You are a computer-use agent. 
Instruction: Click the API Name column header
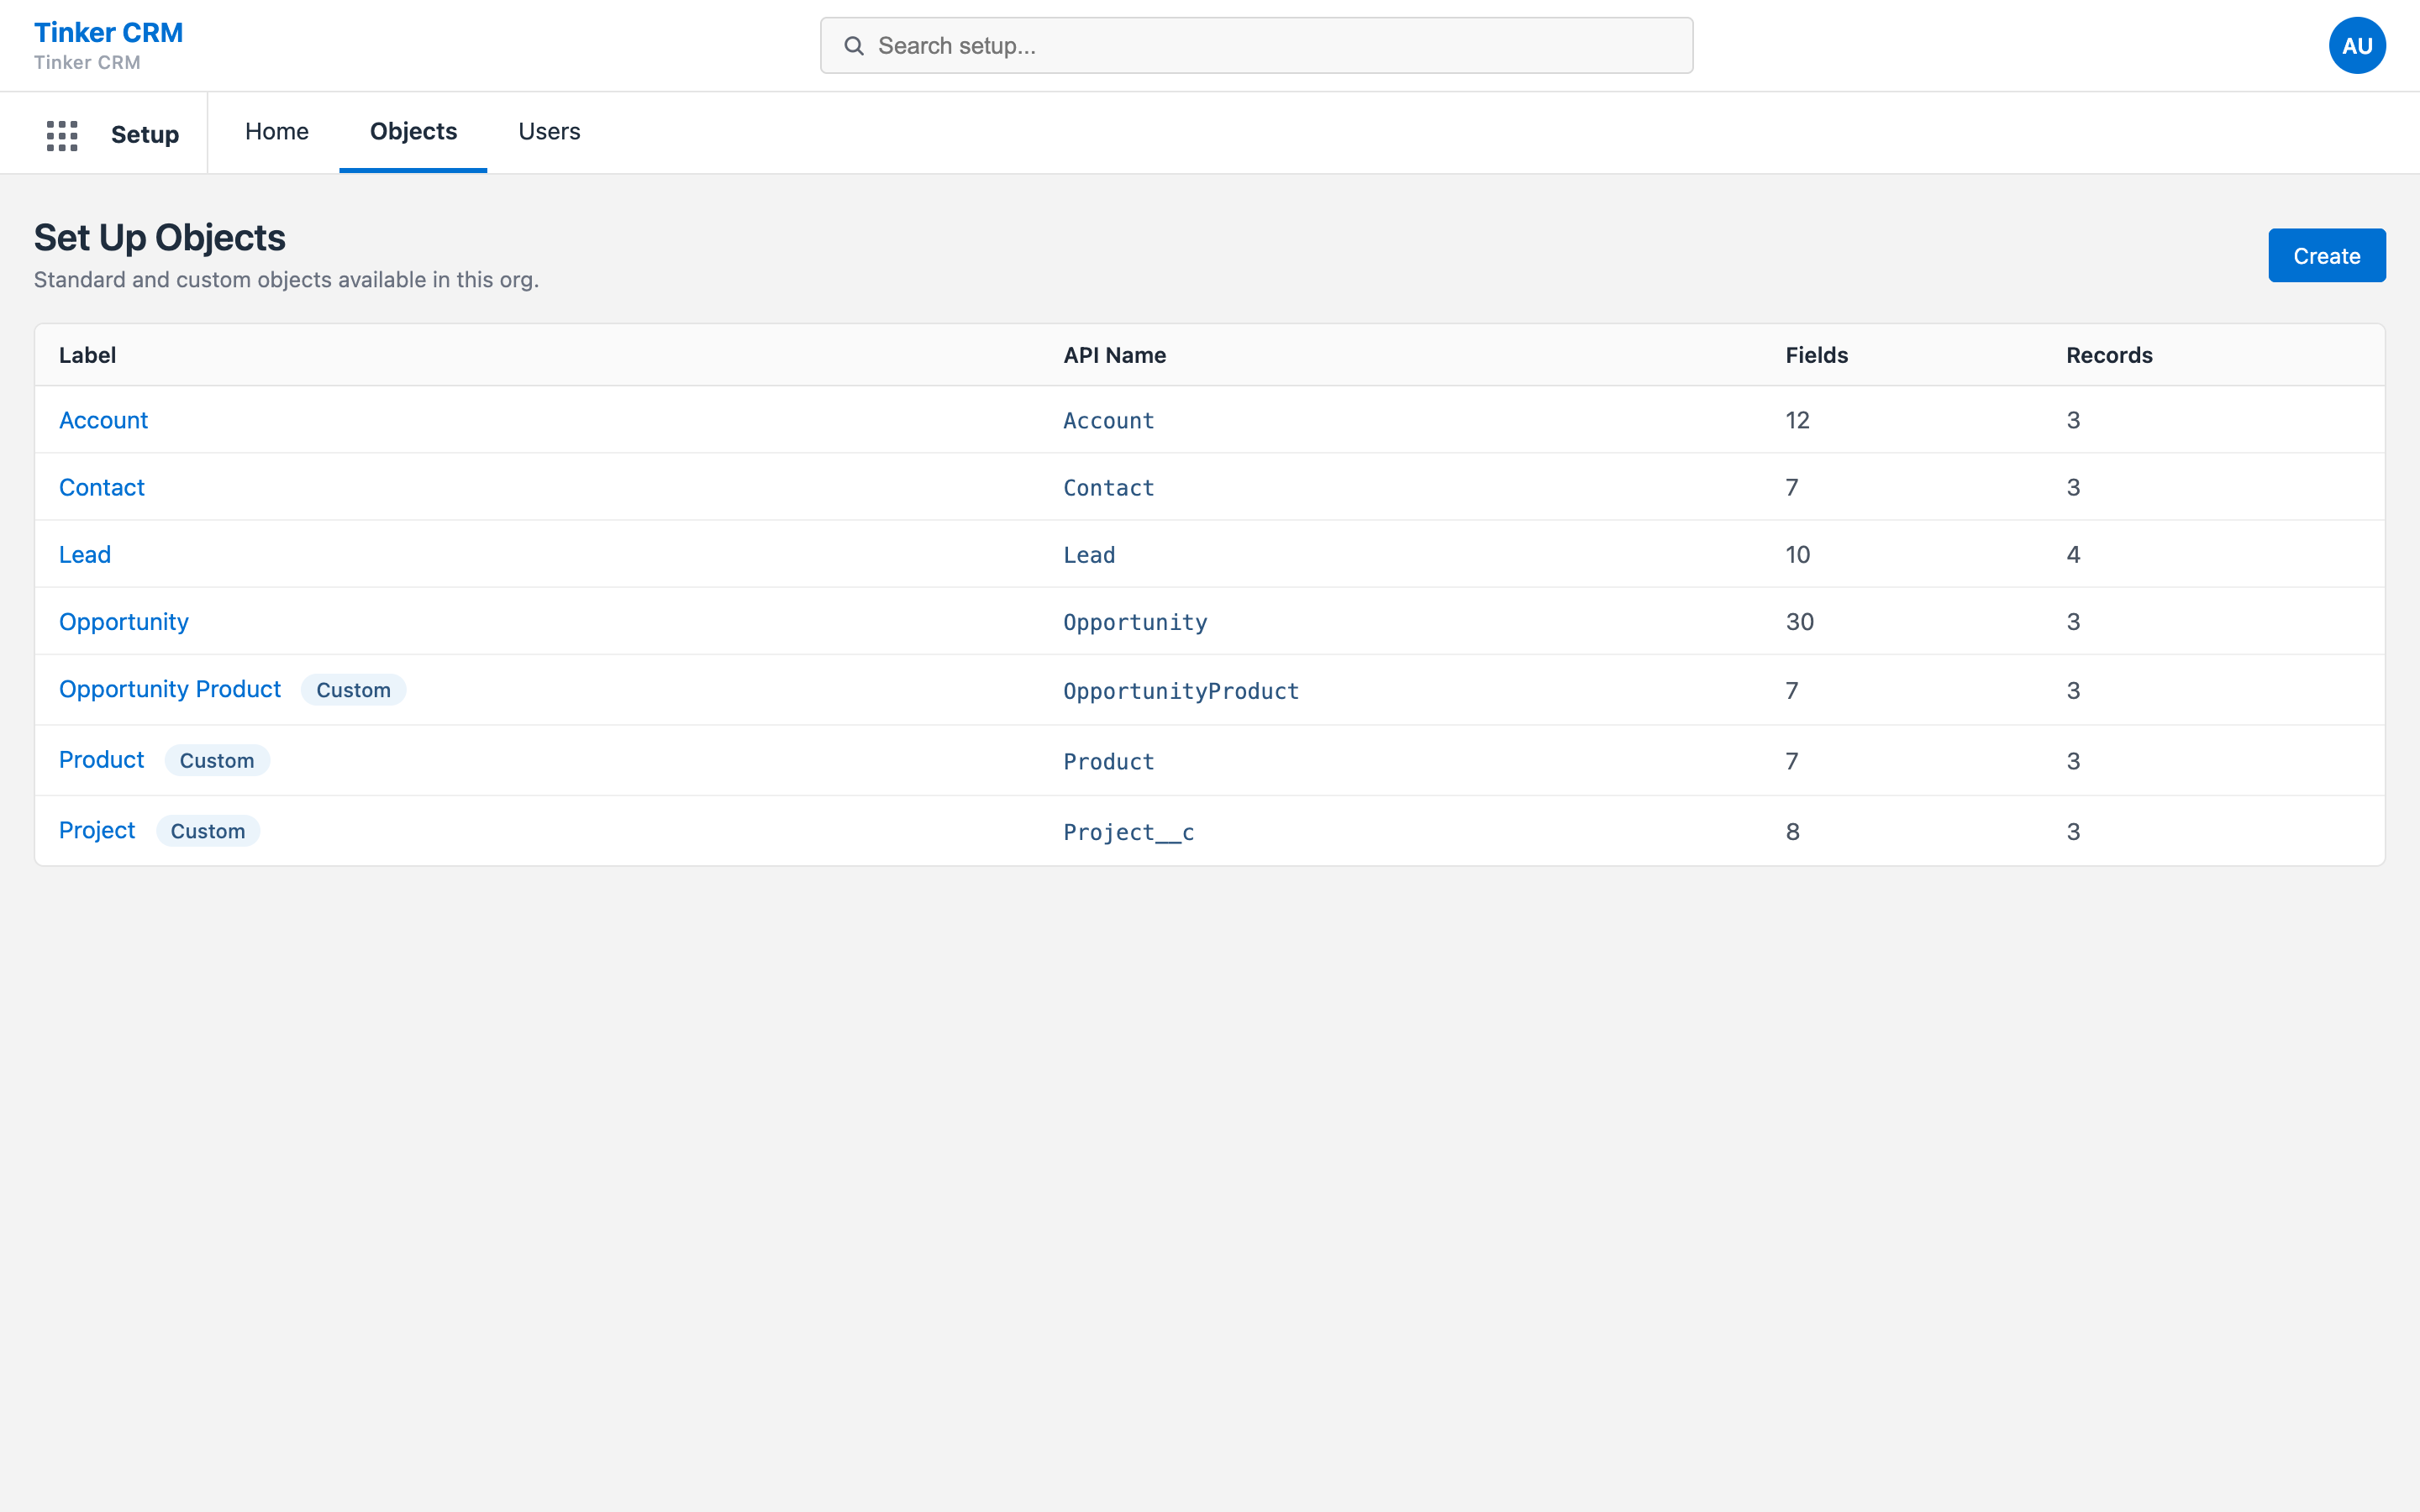[1115, 355]
